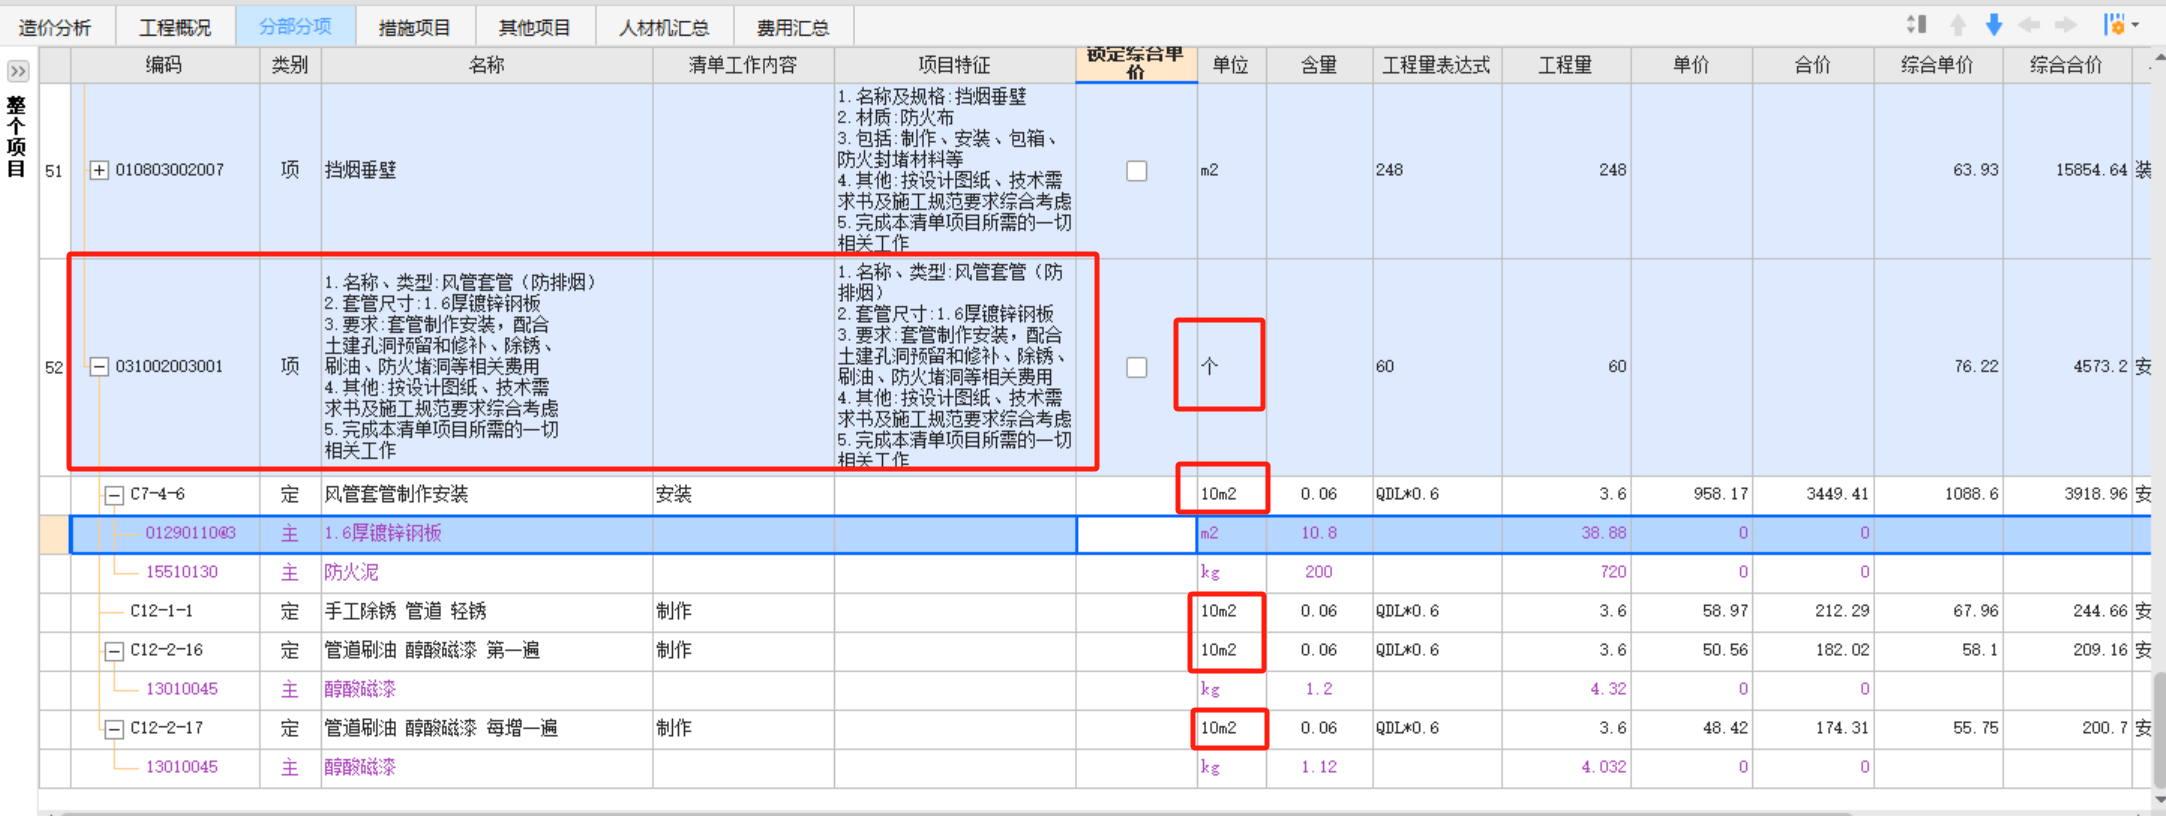Click 管道刷油 醇酸磁漆 第一遍 cell
The width and height of the screenshot is (2166, 816).
[487, 651]
